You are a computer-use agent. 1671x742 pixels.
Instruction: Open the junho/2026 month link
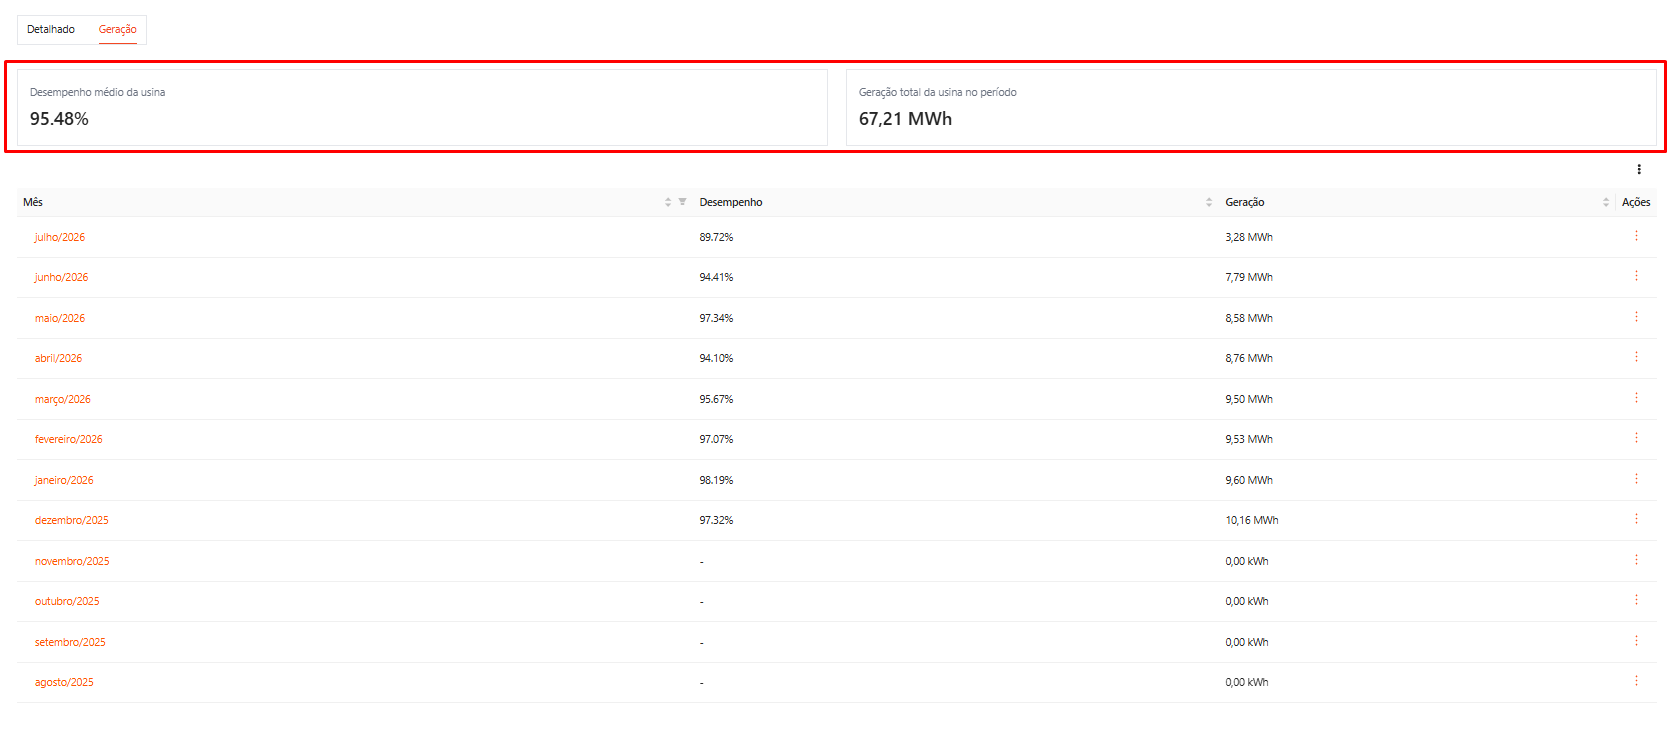[x=61, y=278]
